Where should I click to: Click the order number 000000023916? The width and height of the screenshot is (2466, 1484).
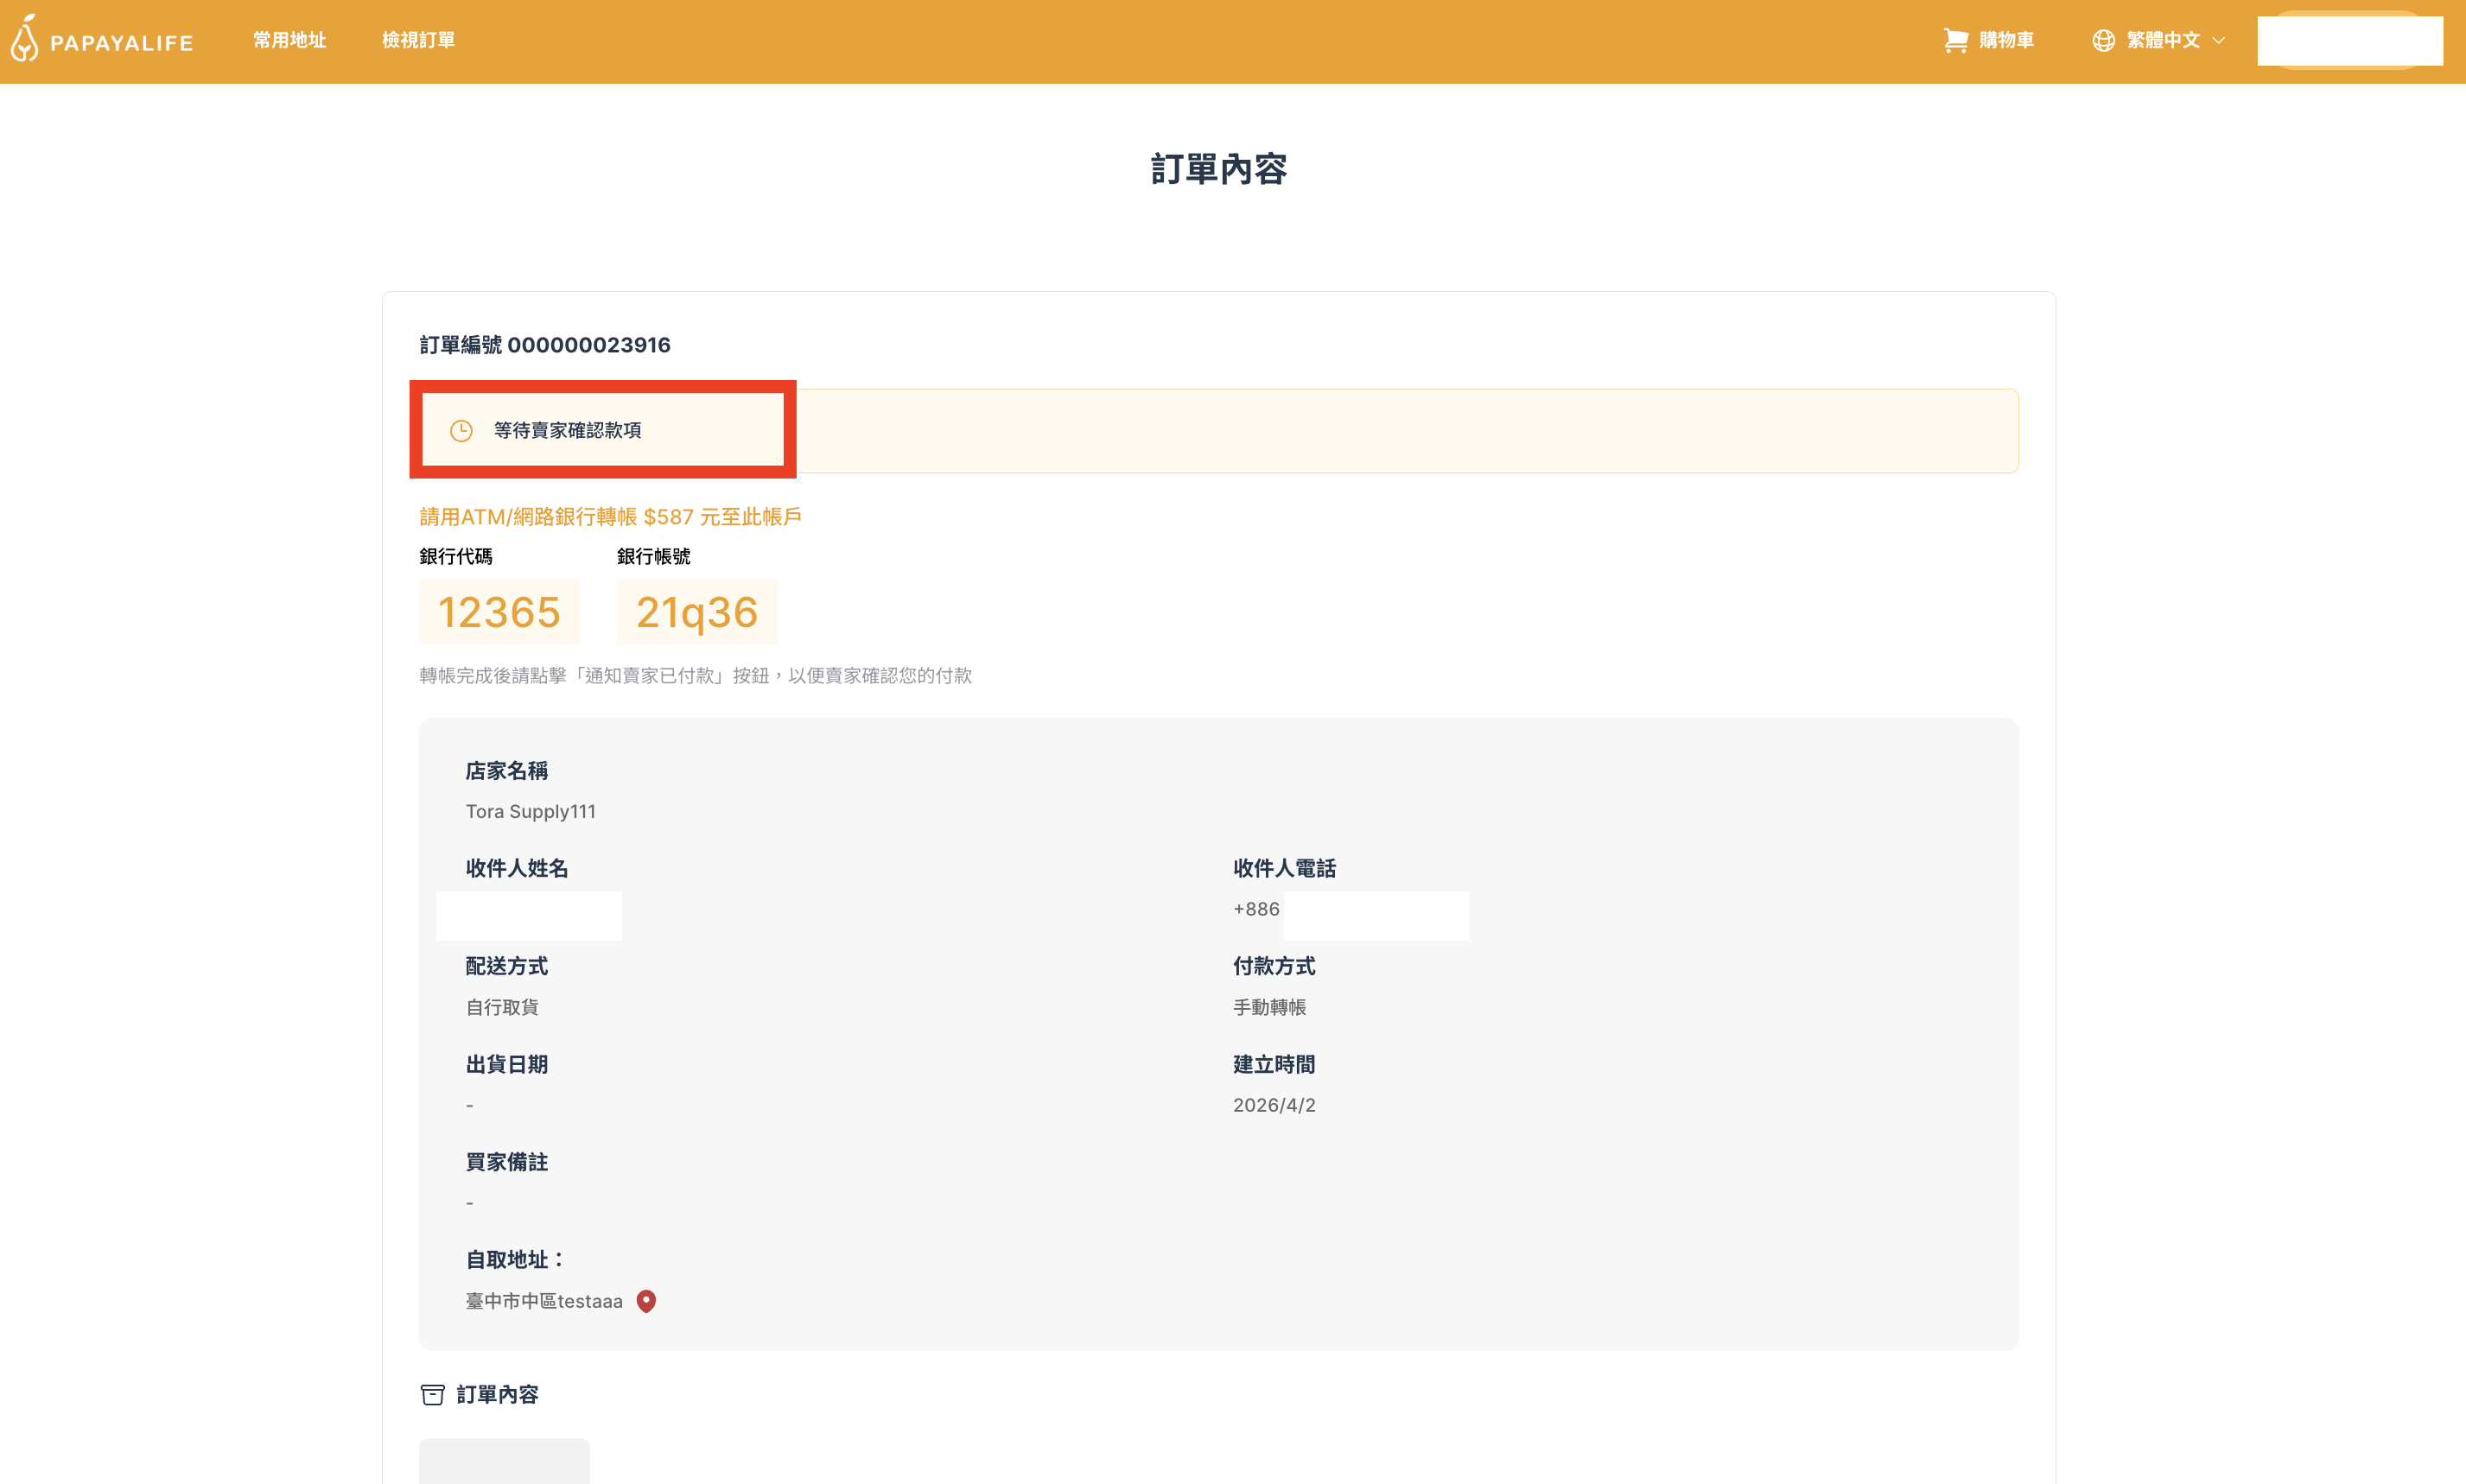[588, 345]
